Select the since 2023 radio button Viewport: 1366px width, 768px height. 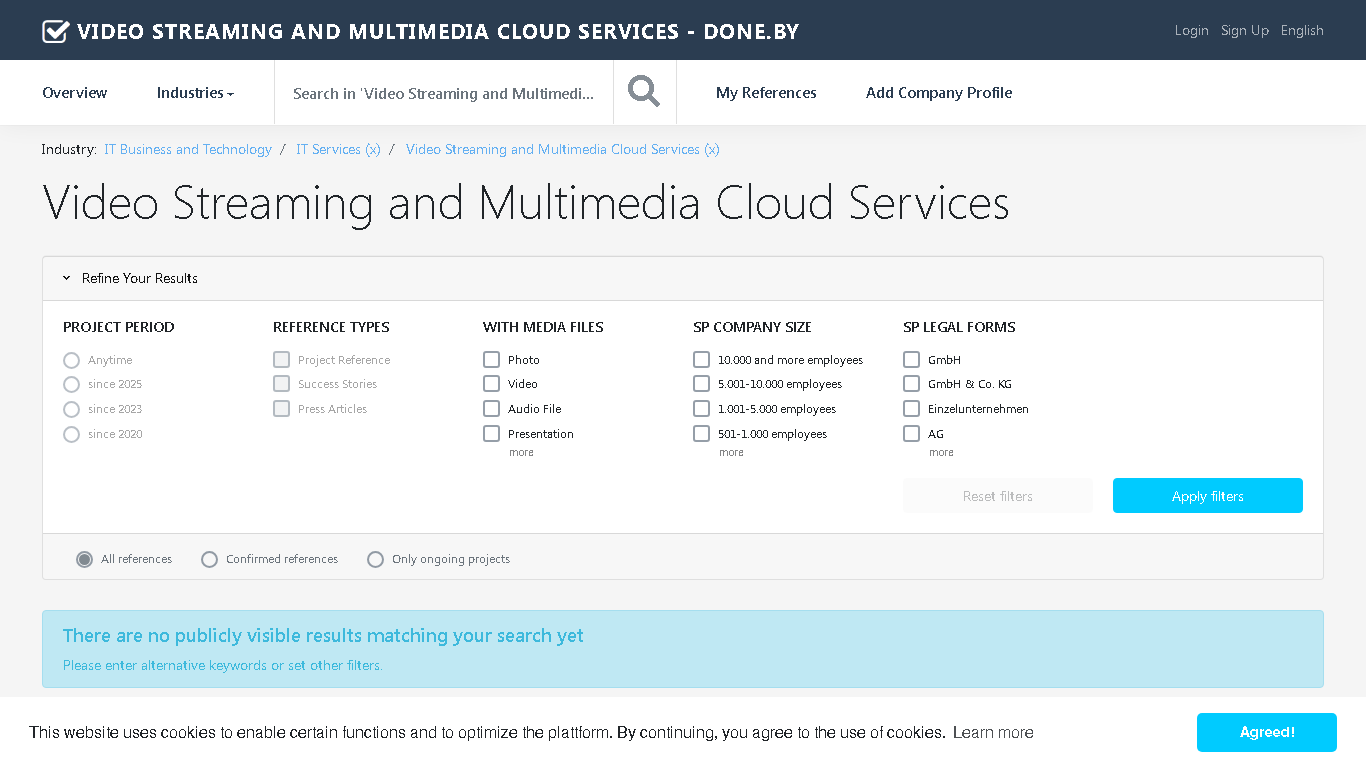71,409
